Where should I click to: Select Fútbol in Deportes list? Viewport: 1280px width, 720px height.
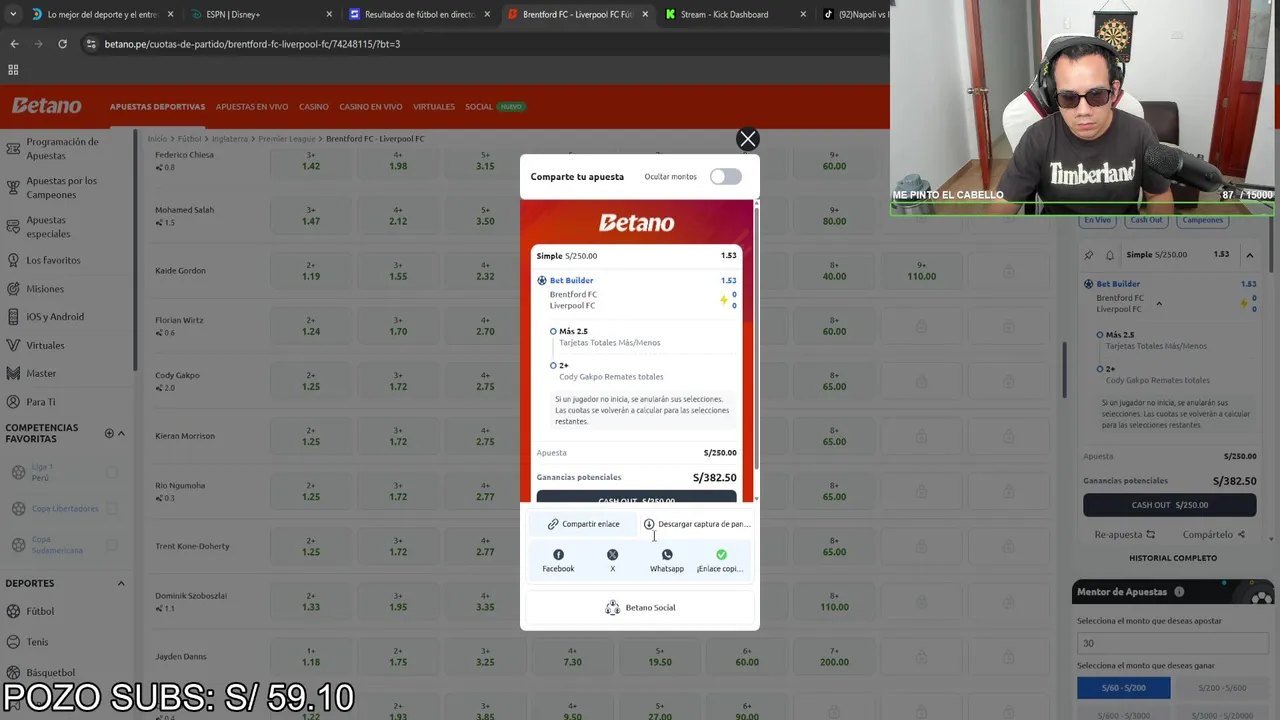click(x=40, y=611)
